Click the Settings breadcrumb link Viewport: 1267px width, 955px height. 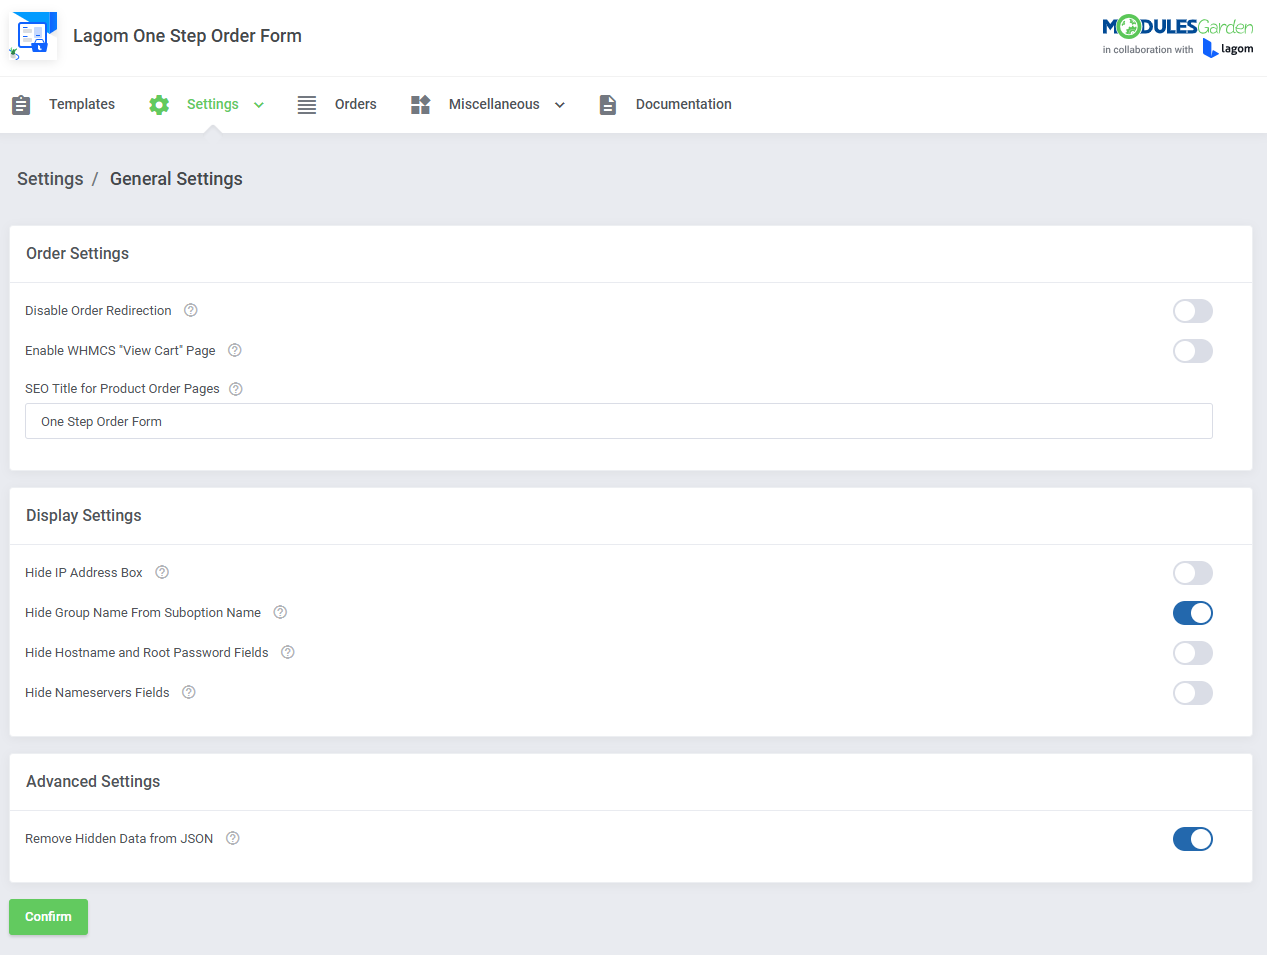(50, 179)
